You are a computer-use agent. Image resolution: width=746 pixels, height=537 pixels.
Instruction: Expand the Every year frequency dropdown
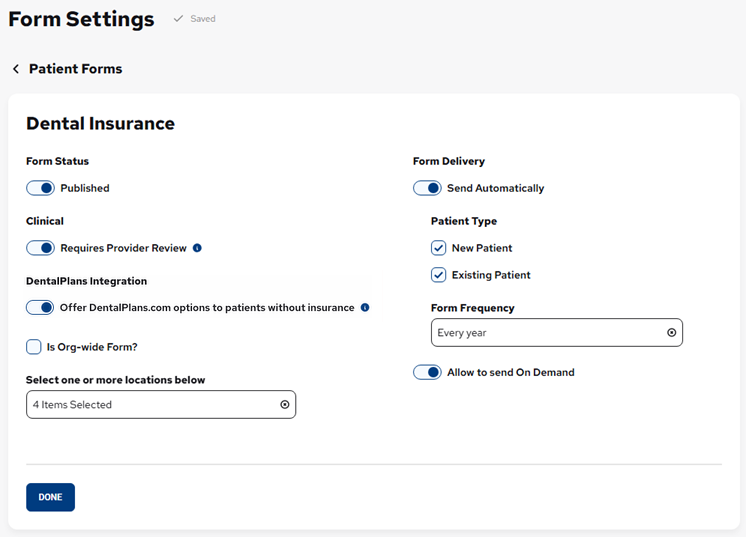(x=545, y=333)
